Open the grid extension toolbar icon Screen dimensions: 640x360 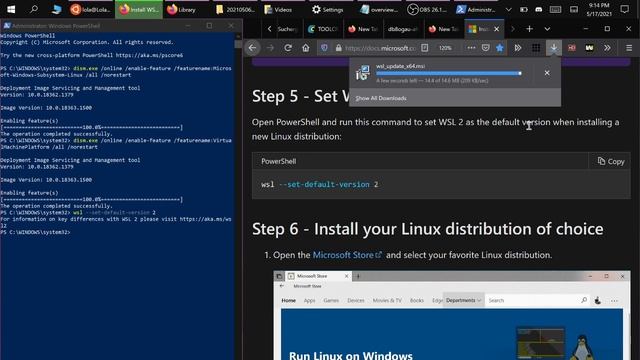[536, 48]
